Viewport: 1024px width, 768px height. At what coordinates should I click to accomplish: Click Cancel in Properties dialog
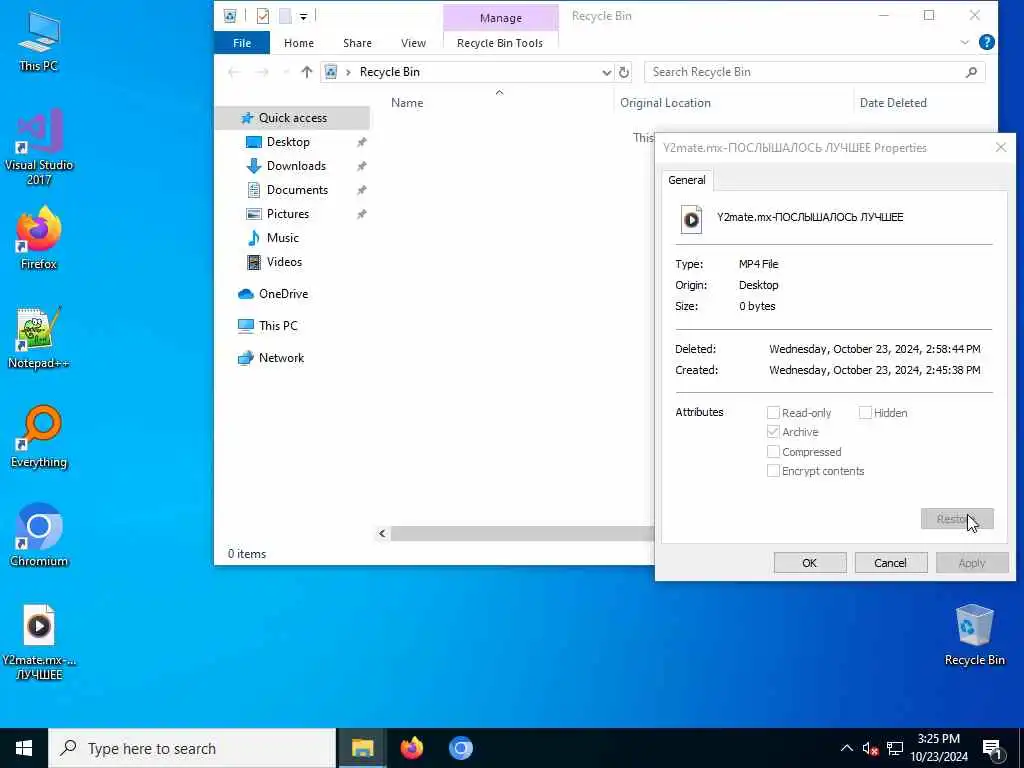890,563
